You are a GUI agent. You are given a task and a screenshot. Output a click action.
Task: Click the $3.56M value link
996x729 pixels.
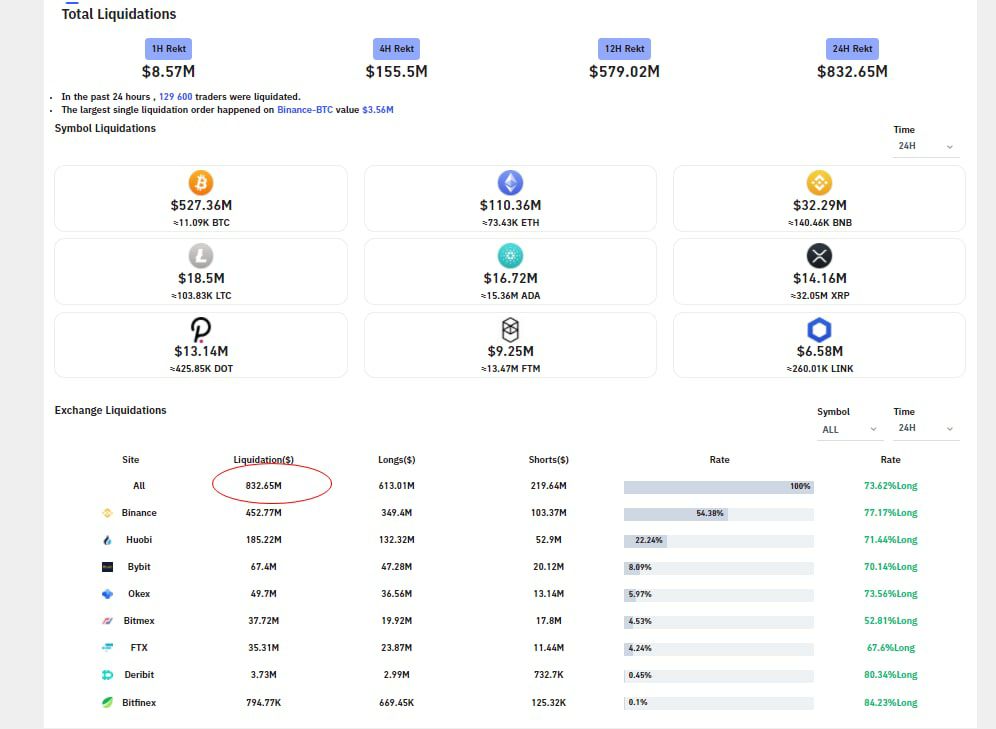pyautogui.click(x=378, y=110)
